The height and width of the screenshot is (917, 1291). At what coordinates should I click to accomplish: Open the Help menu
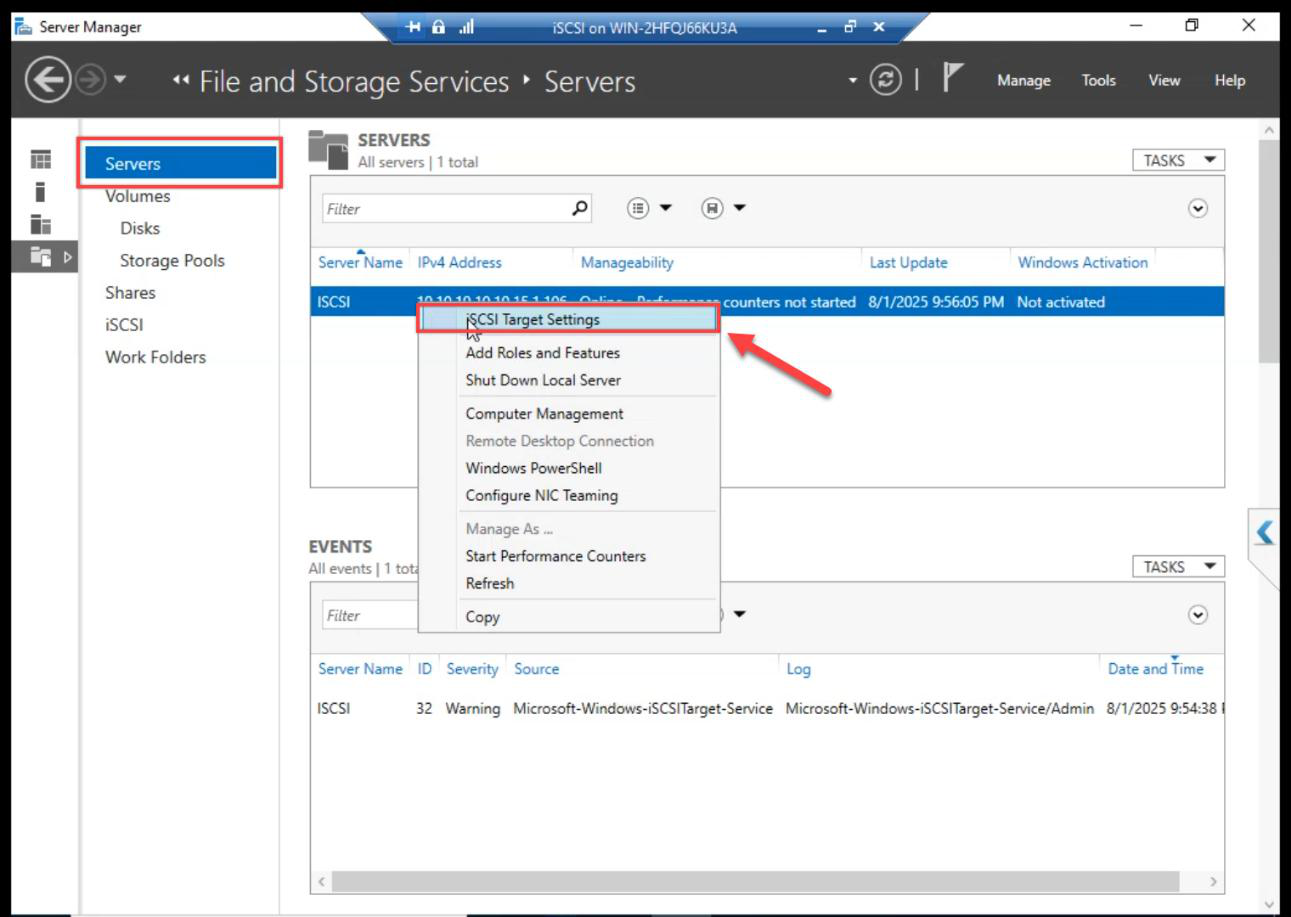(x=1230, y=81)
